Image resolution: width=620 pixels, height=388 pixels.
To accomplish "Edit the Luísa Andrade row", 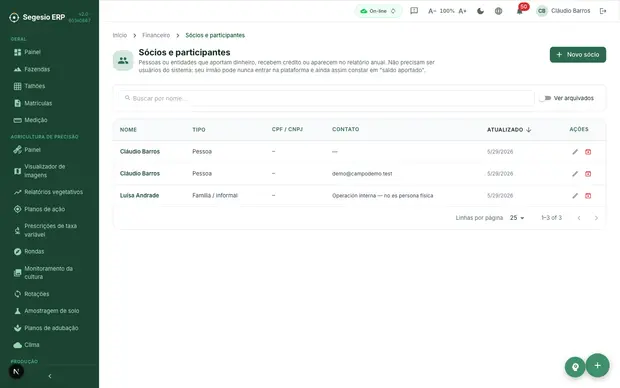I will [575, 196].
